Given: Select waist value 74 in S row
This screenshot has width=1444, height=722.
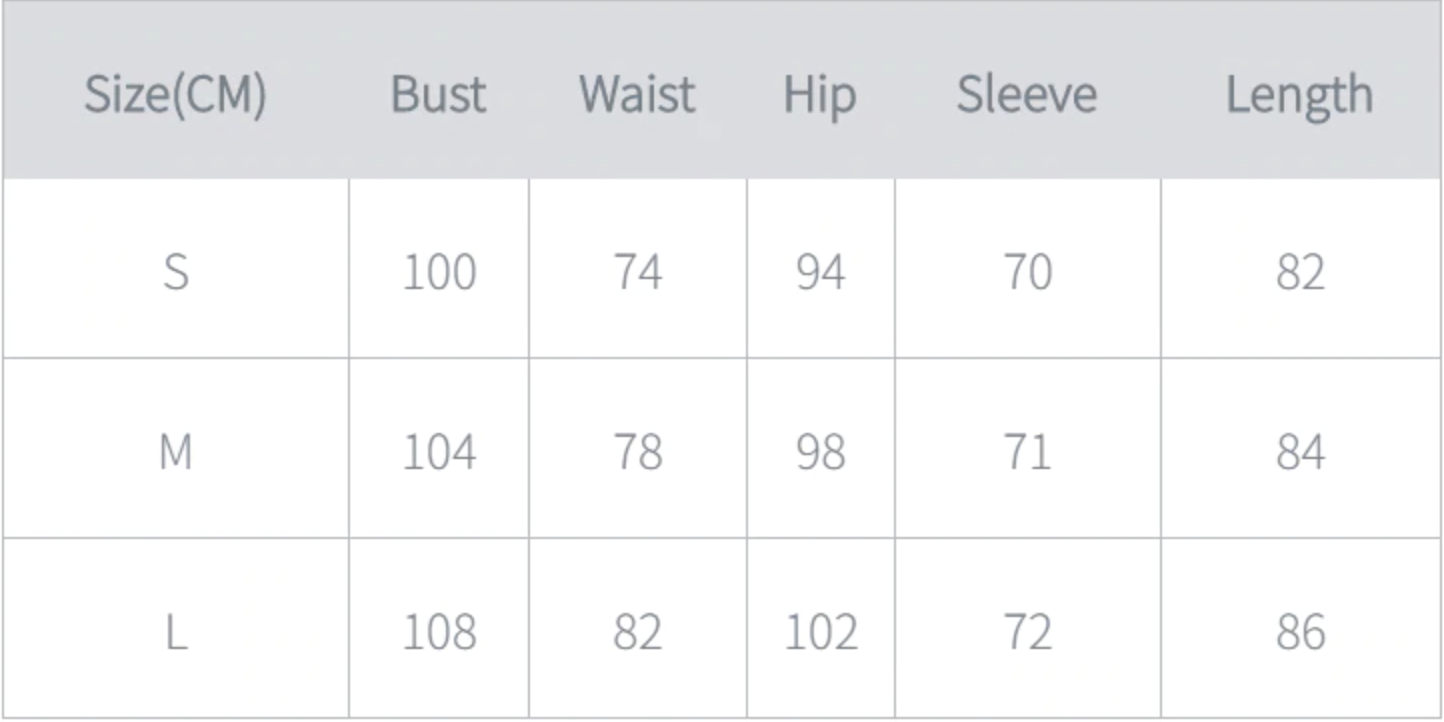Looking at the screenshot, I should click(x=638, y=272).
